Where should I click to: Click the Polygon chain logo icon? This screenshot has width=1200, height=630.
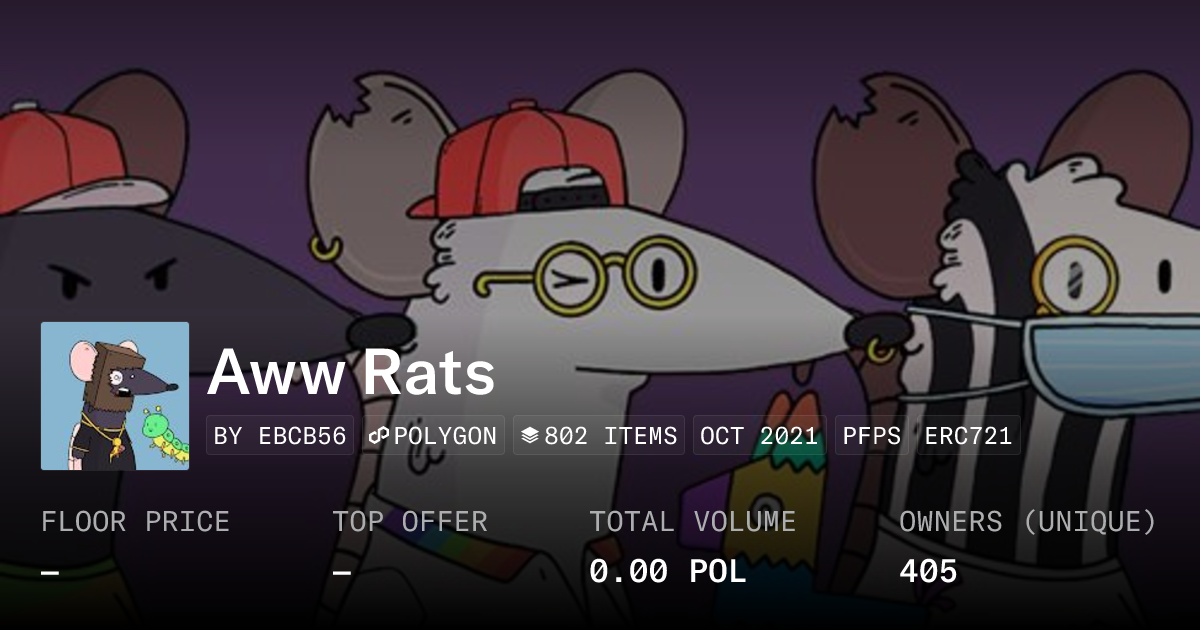click(379, 436)
